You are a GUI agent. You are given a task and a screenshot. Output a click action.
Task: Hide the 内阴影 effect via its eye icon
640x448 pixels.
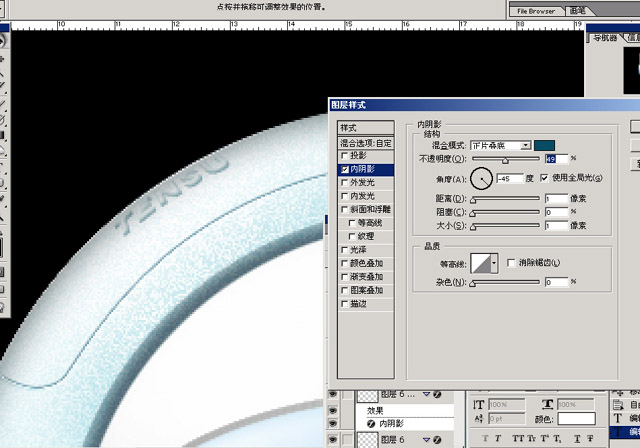(x=333, y=424)
